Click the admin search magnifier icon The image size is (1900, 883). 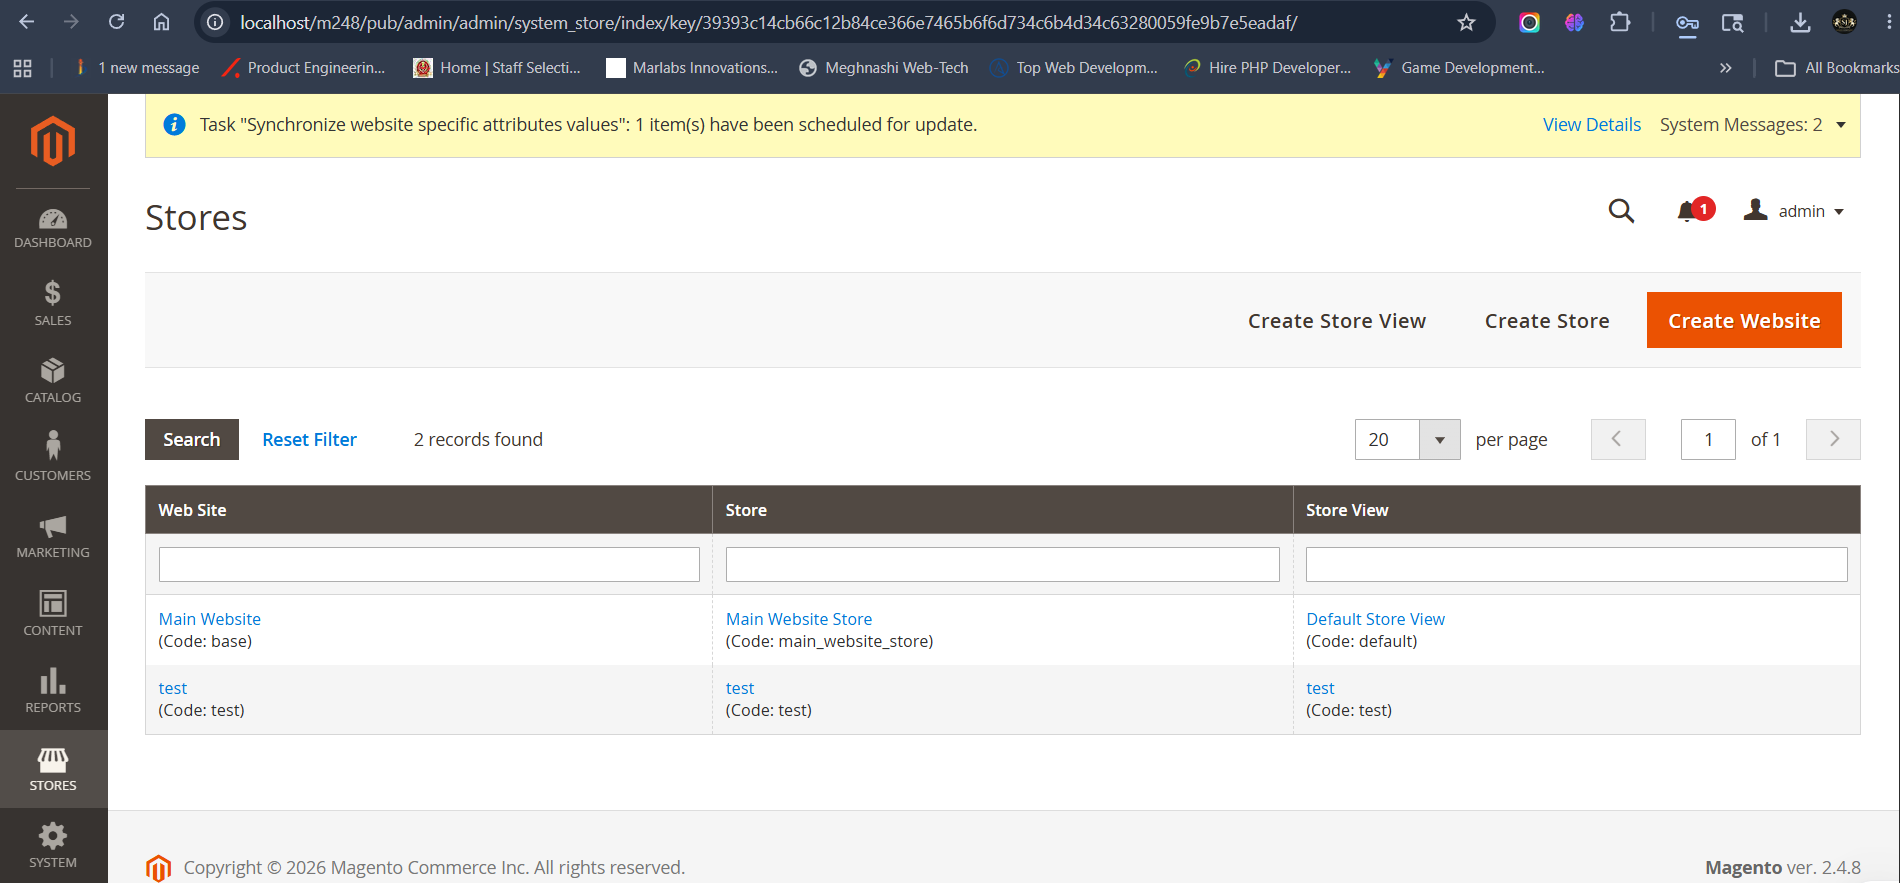(x=1621, y=211)
